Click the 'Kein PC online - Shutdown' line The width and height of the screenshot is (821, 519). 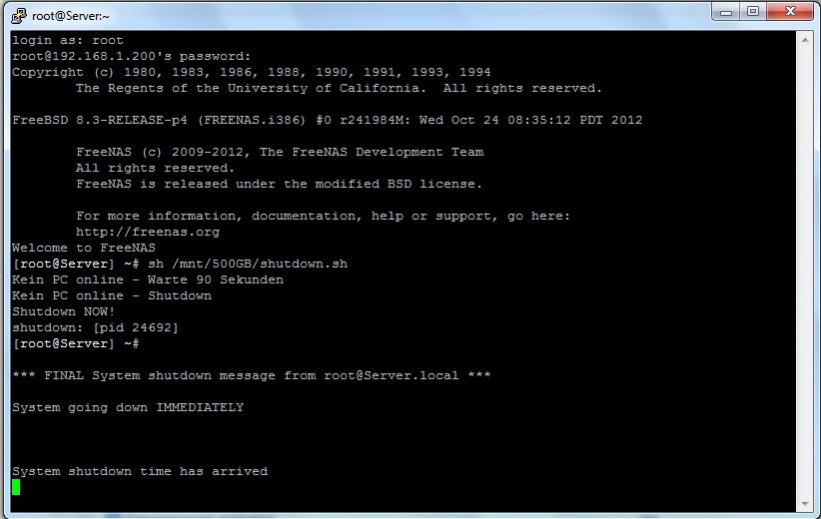click(112, 296)
